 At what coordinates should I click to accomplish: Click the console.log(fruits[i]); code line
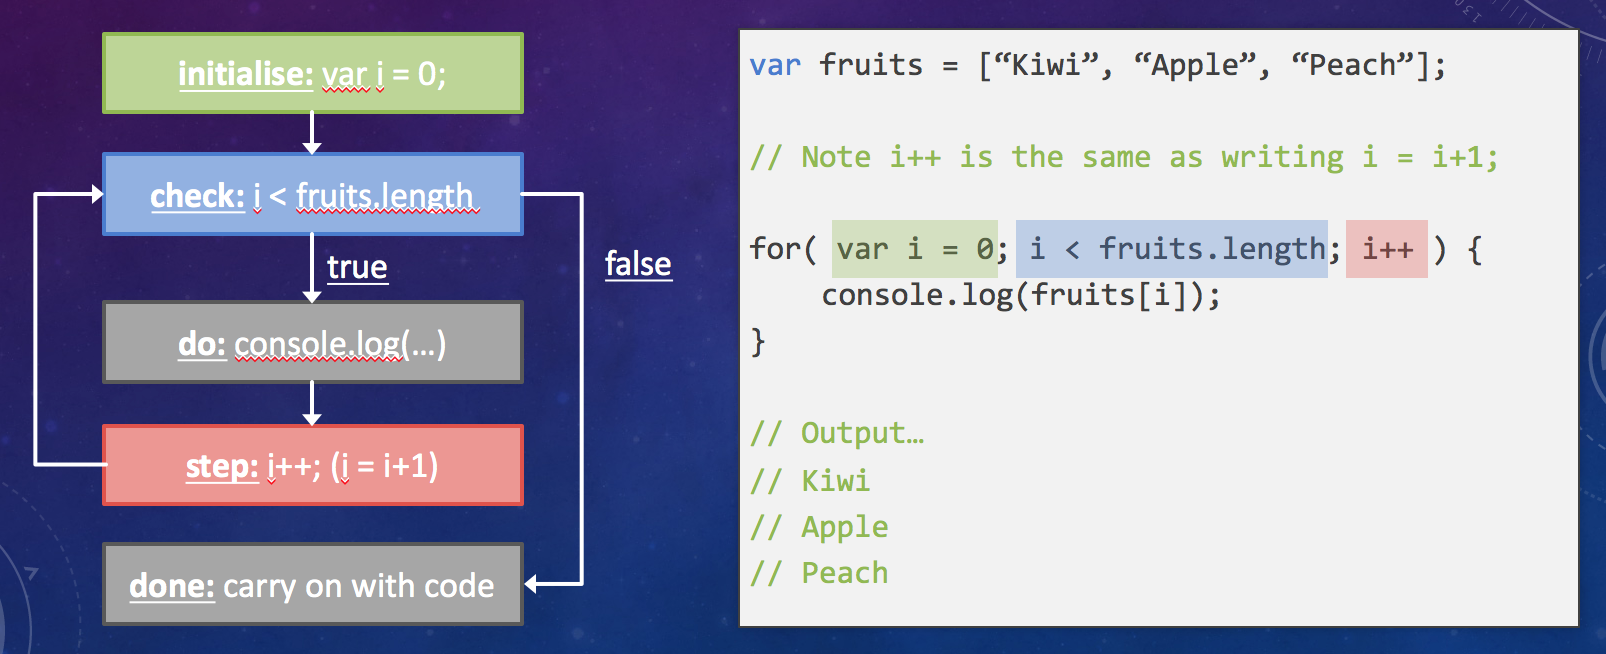click(1020, 295)
